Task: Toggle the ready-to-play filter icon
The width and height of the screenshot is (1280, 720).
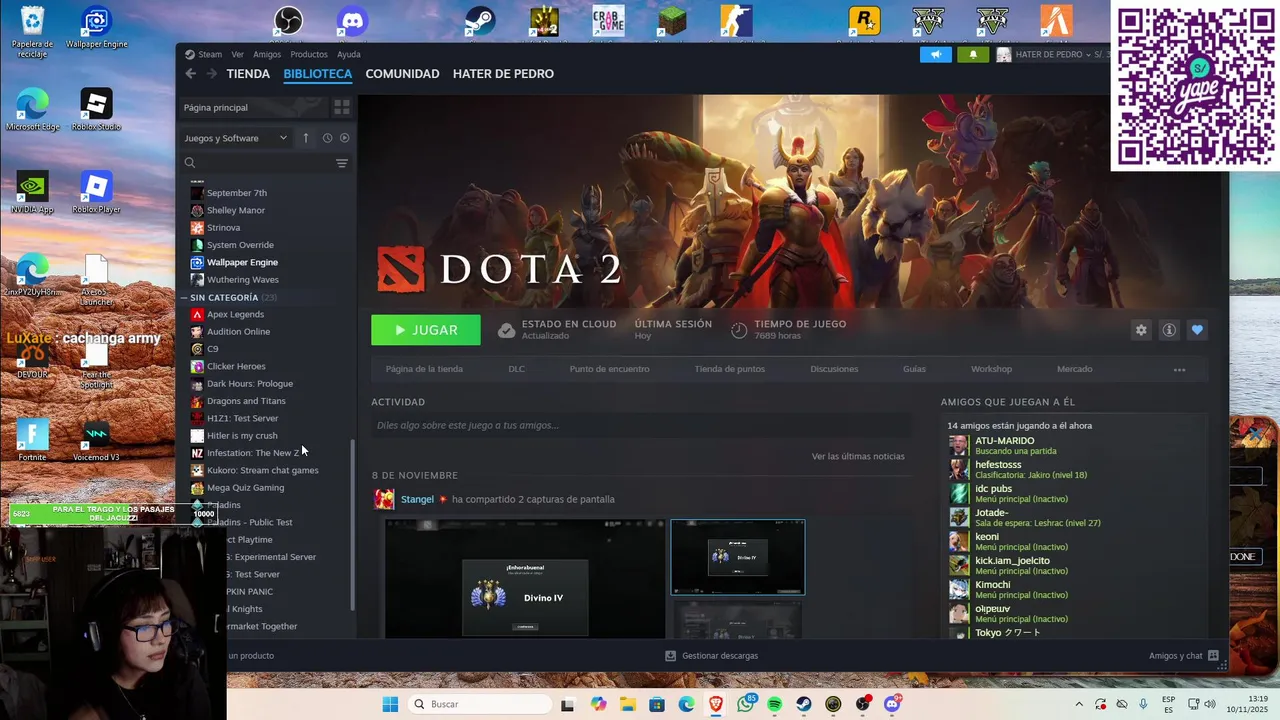Action: (x=345, y=138)
